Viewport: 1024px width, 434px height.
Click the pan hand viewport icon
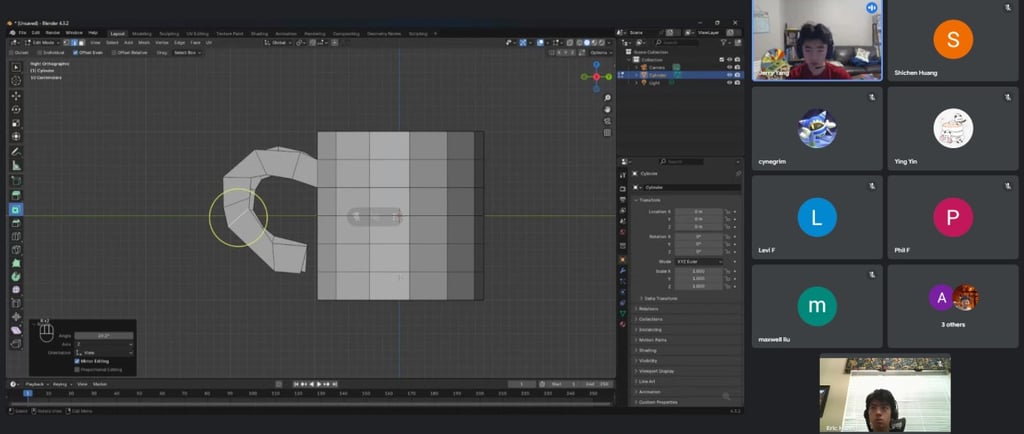tap(607, 109)
